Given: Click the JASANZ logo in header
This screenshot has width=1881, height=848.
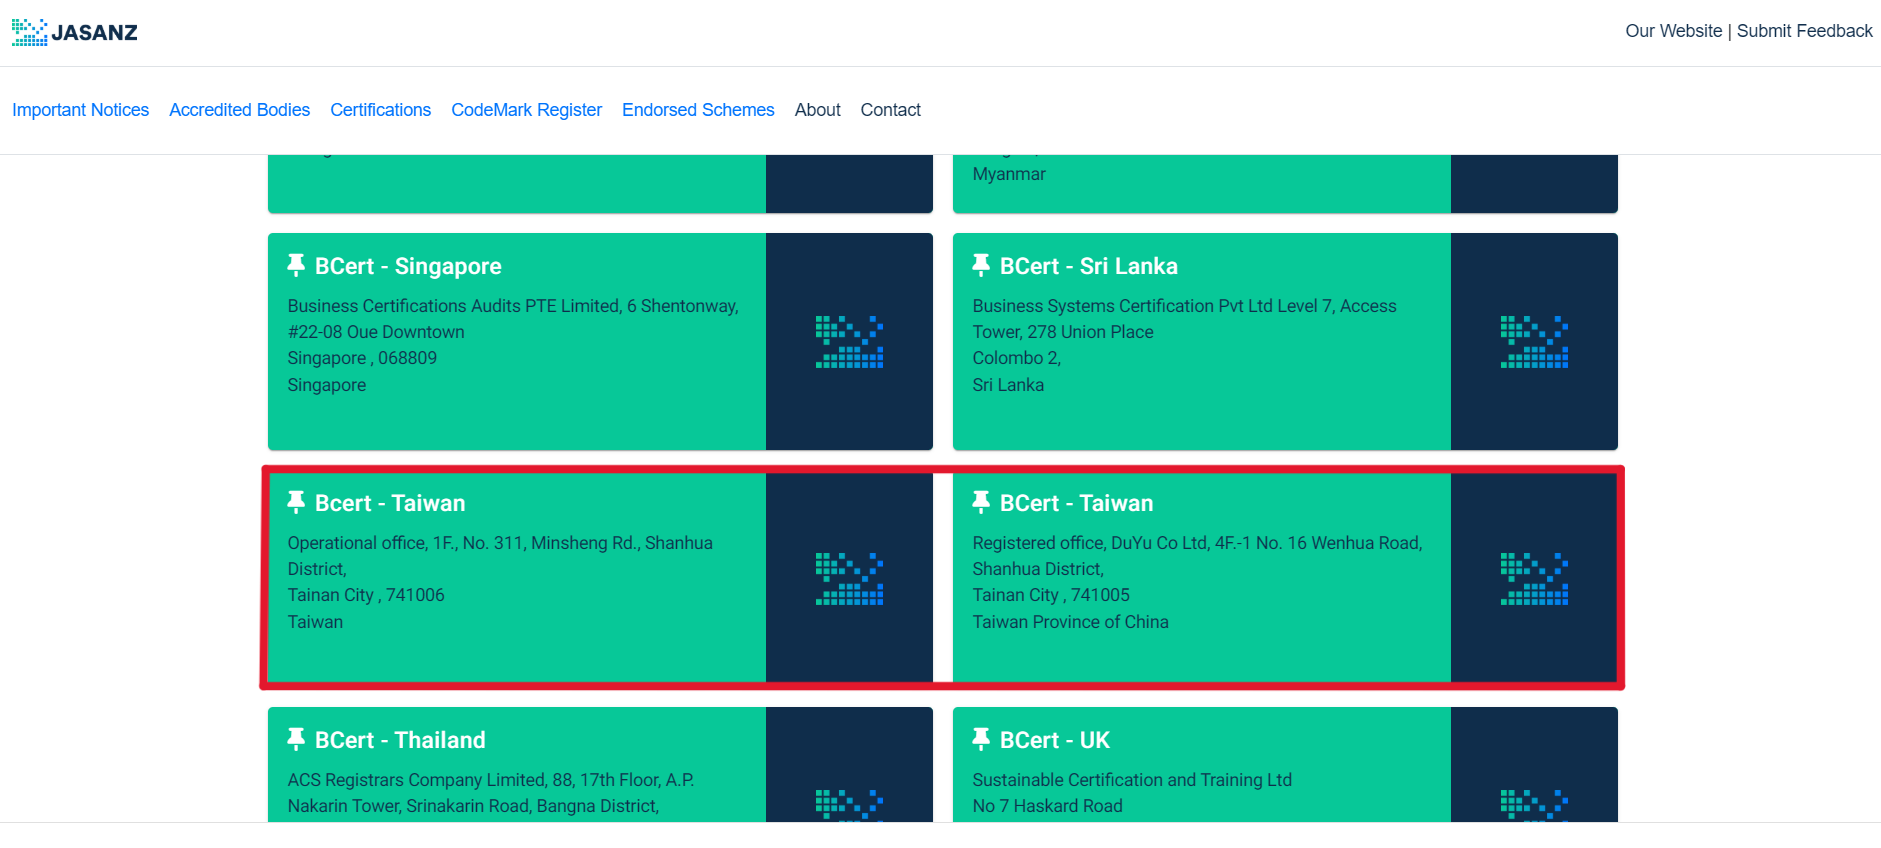Looking at the screenshot, I should [x=75, y=32].
